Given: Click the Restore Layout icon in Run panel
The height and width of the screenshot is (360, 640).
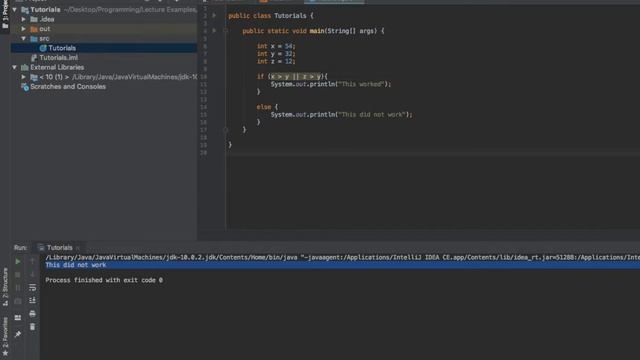Looking at the screenshot, I should click(18, 317).
